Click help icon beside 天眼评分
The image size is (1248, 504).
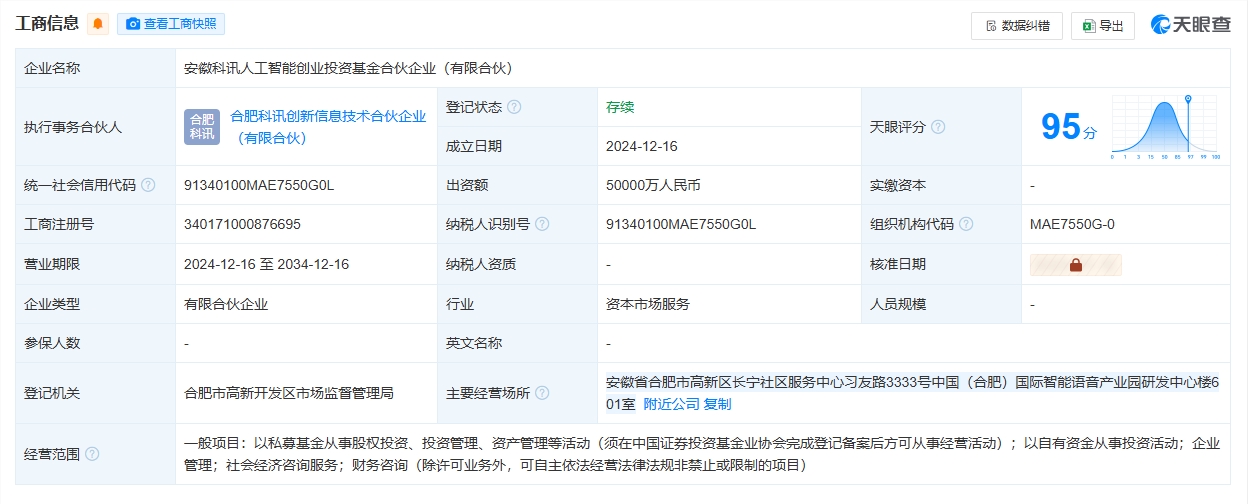[938, 127]
